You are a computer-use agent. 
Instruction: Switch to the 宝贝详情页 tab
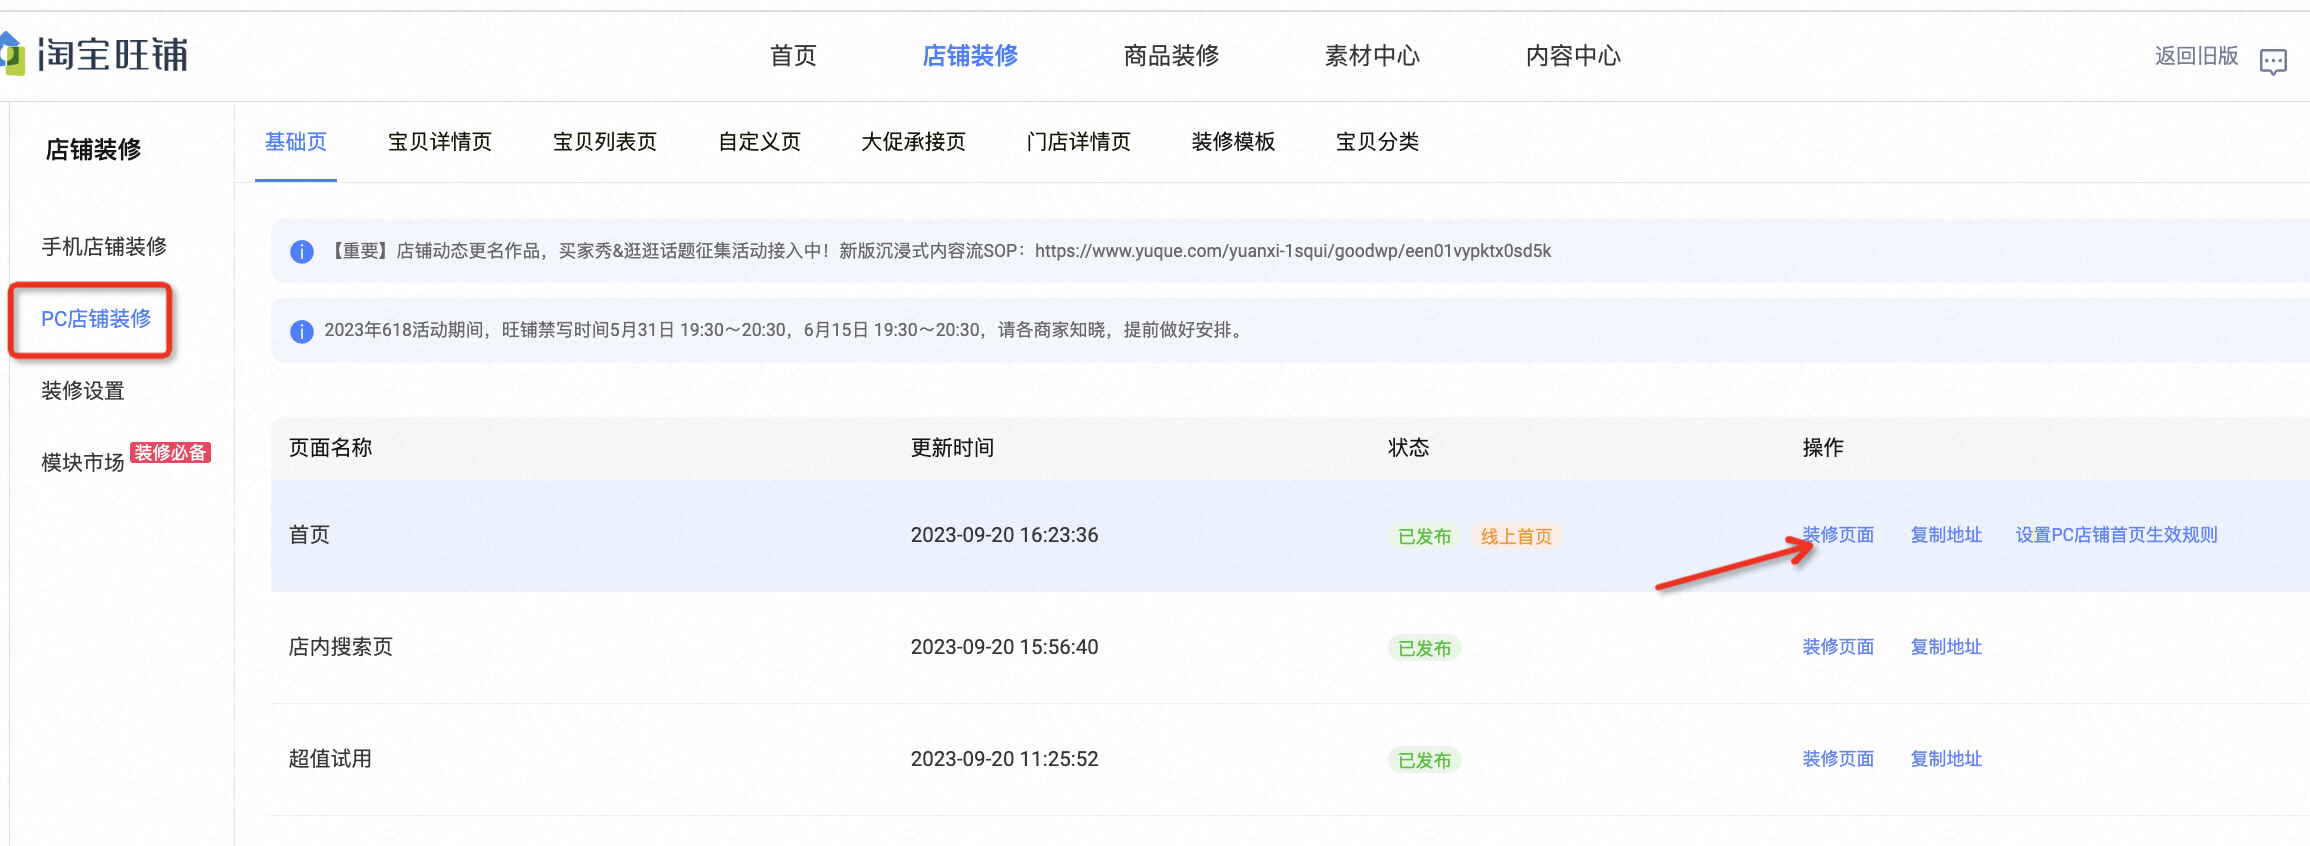(440, 142)
